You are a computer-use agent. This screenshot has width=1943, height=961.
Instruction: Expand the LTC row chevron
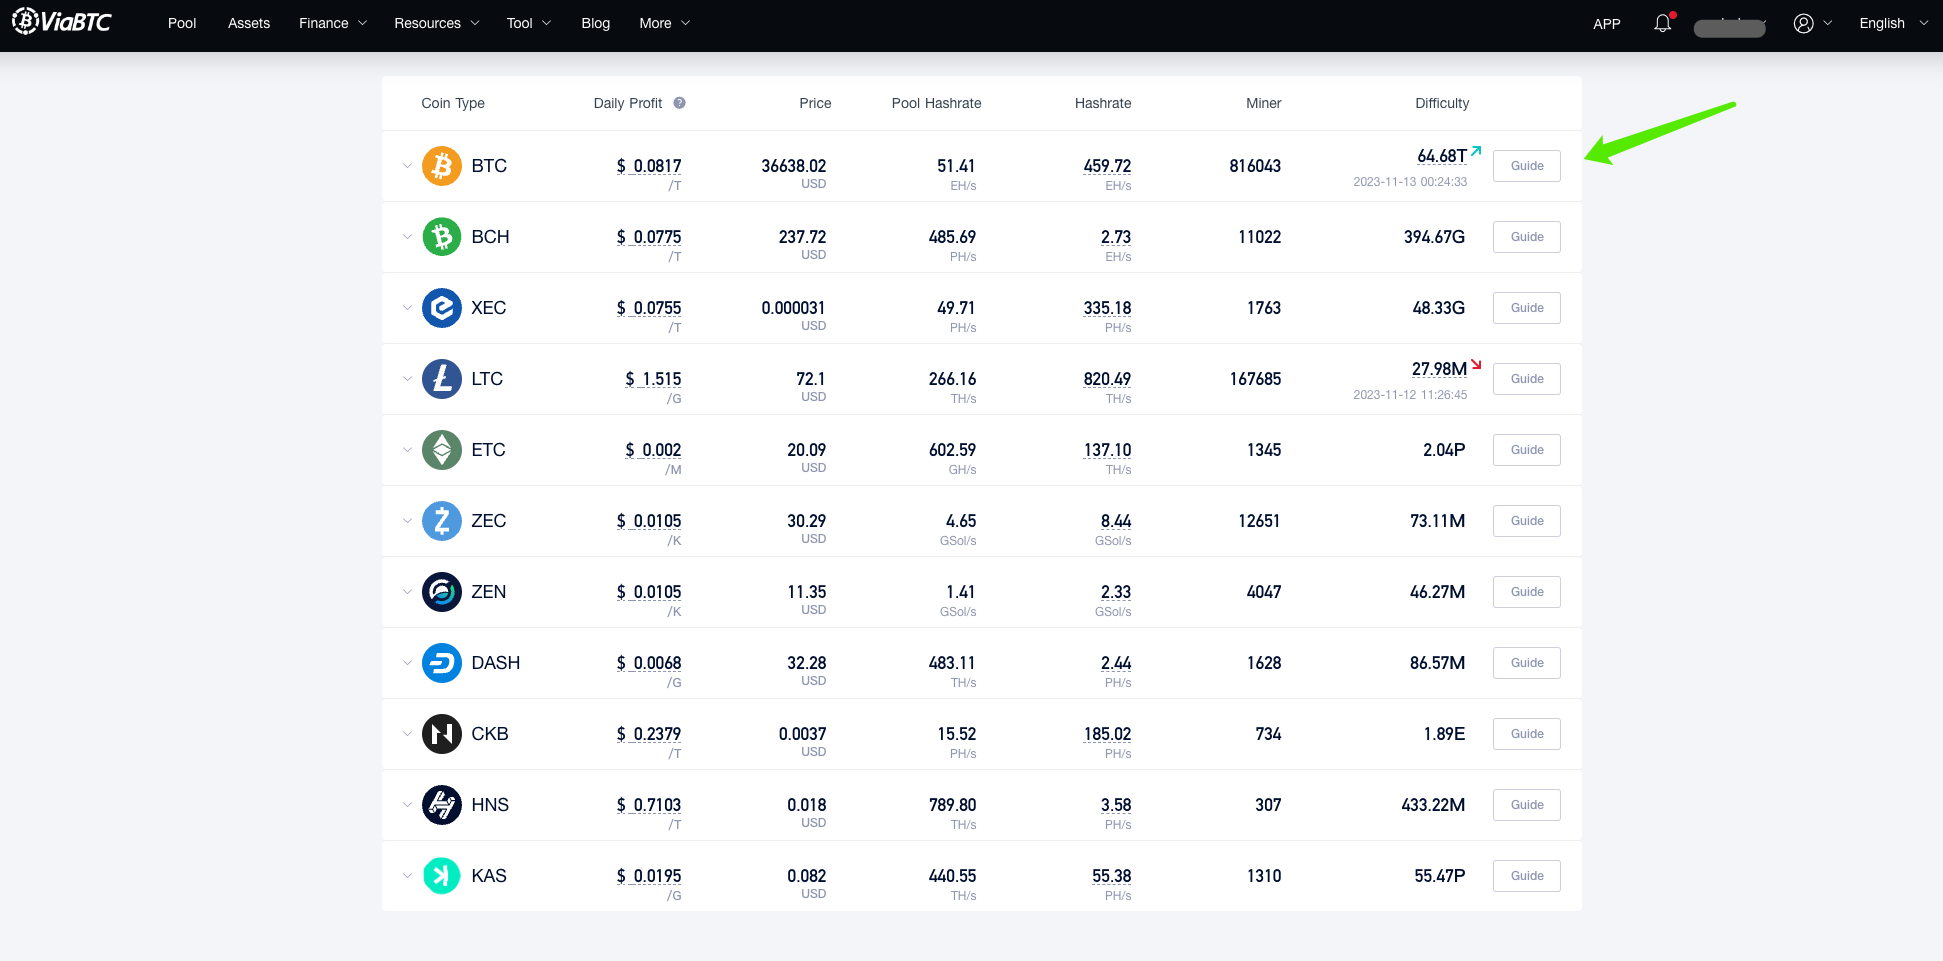coord(407,379)
